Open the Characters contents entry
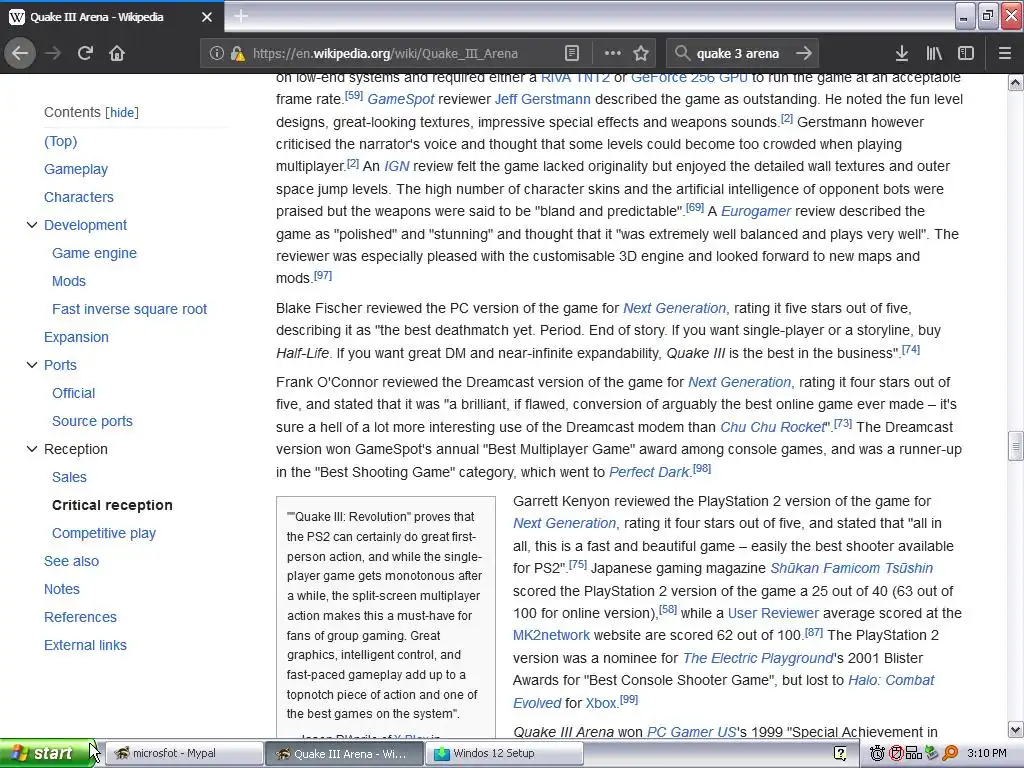 click(x=78, y=197)
